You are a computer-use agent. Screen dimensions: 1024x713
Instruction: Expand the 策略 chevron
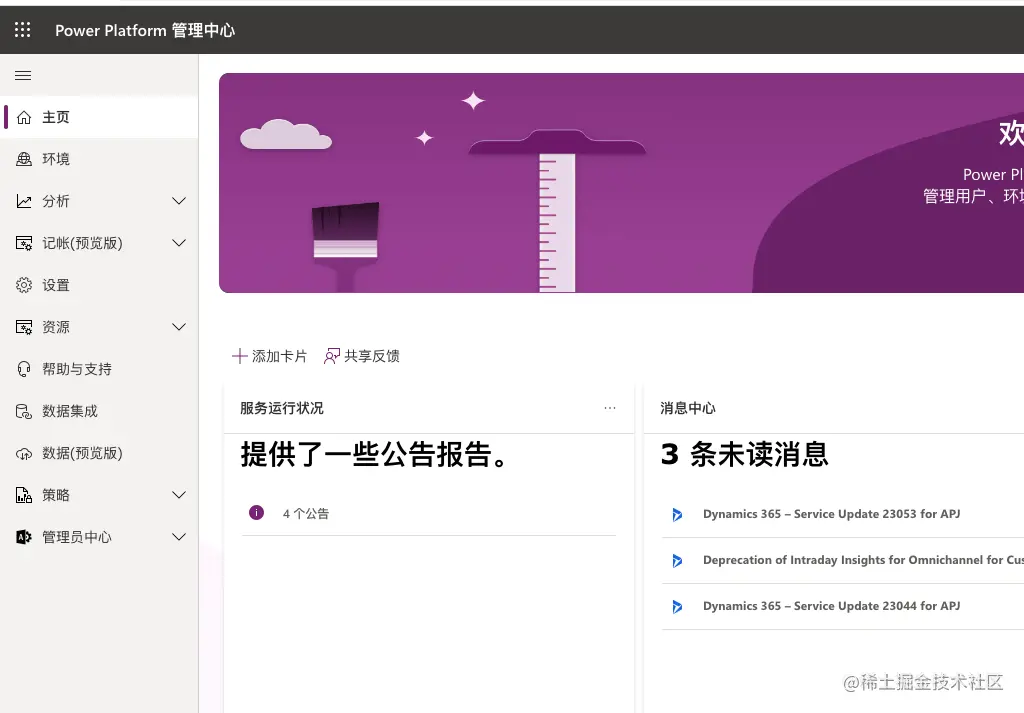point(179,495)
